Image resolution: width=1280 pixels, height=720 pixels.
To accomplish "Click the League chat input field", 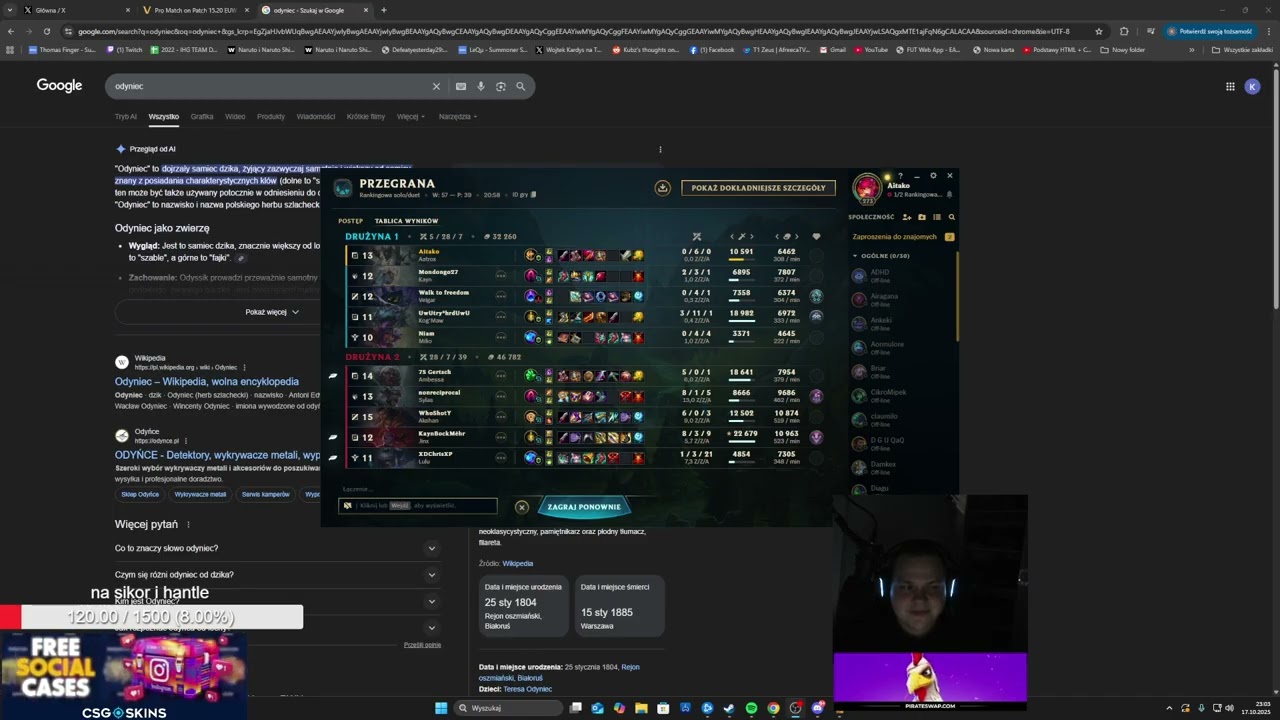I will coord(418,506).
